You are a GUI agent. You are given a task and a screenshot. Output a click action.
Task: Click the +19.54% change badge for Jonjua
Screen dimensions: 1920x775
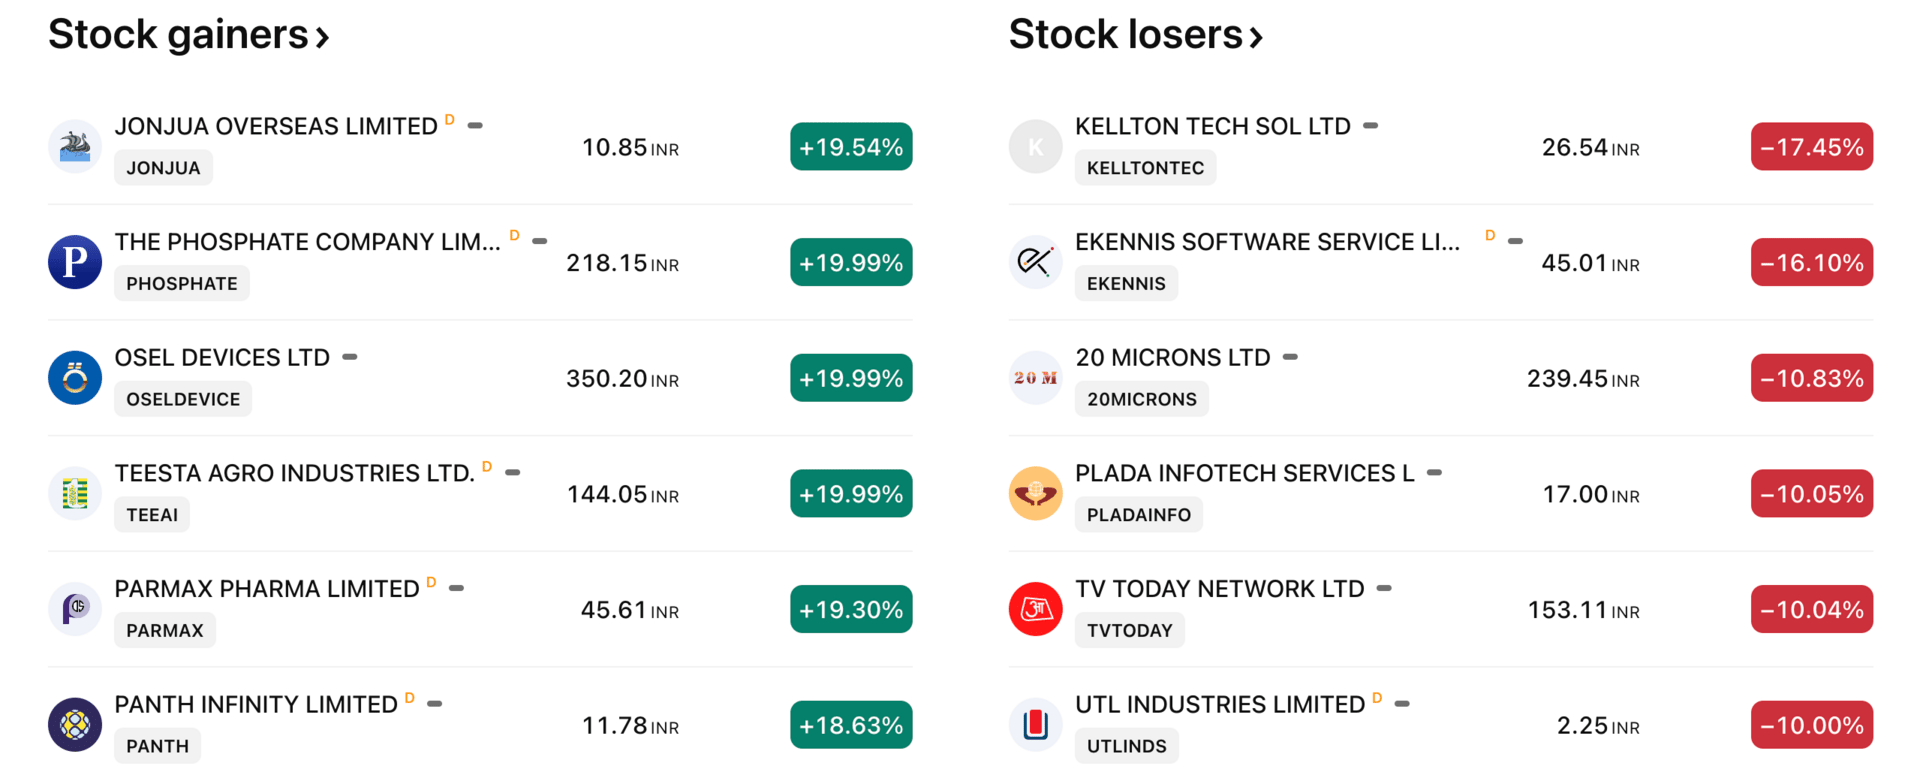coord(851,147)
